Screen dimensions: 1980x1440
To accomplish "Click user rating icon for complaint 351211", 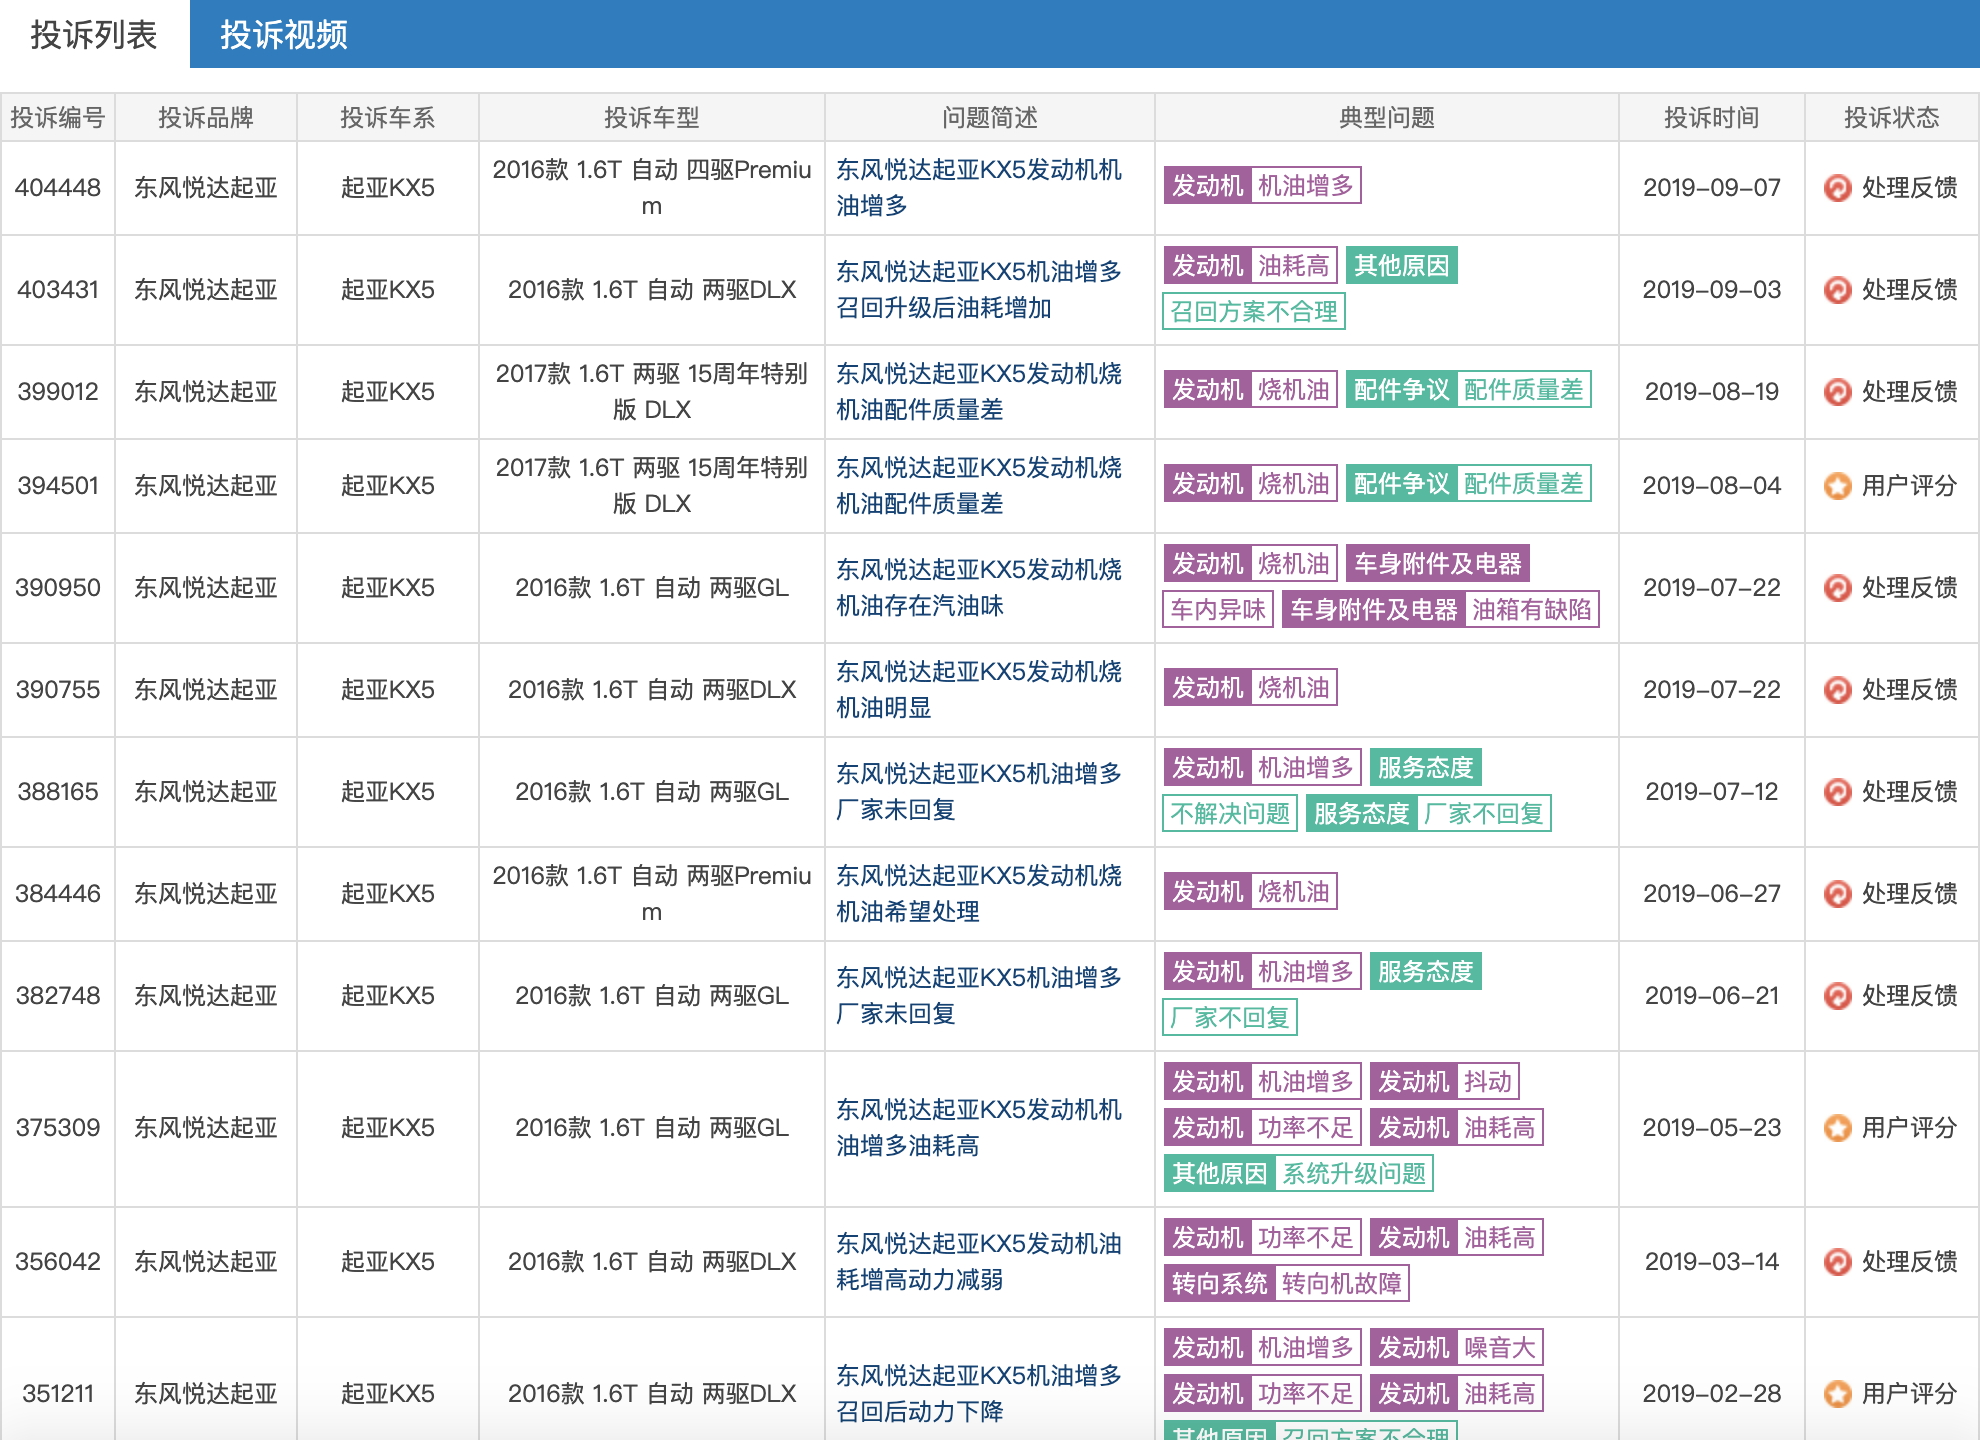I will point(1837,1394).
